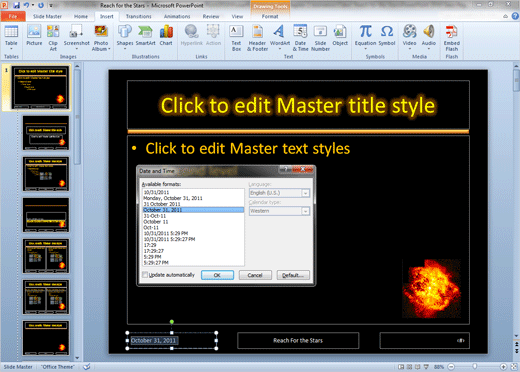Choose the '17:29:27' time format
Viewport: 520px width, 372px height.
click(154, 251)
